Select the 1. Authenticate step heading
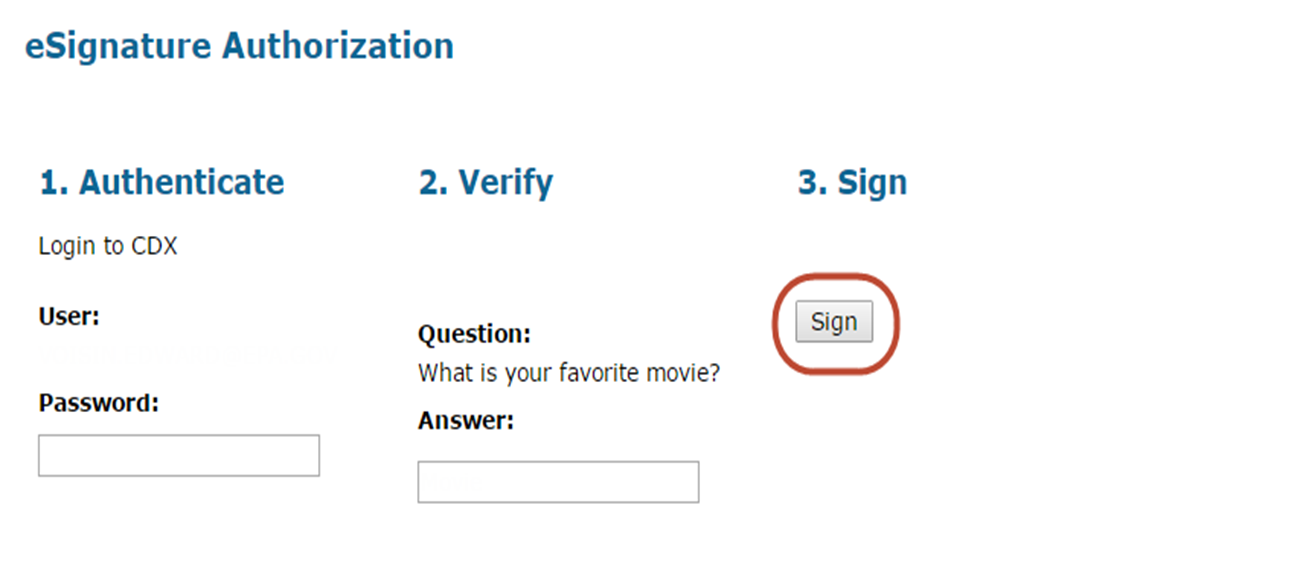 pos(162,183)
